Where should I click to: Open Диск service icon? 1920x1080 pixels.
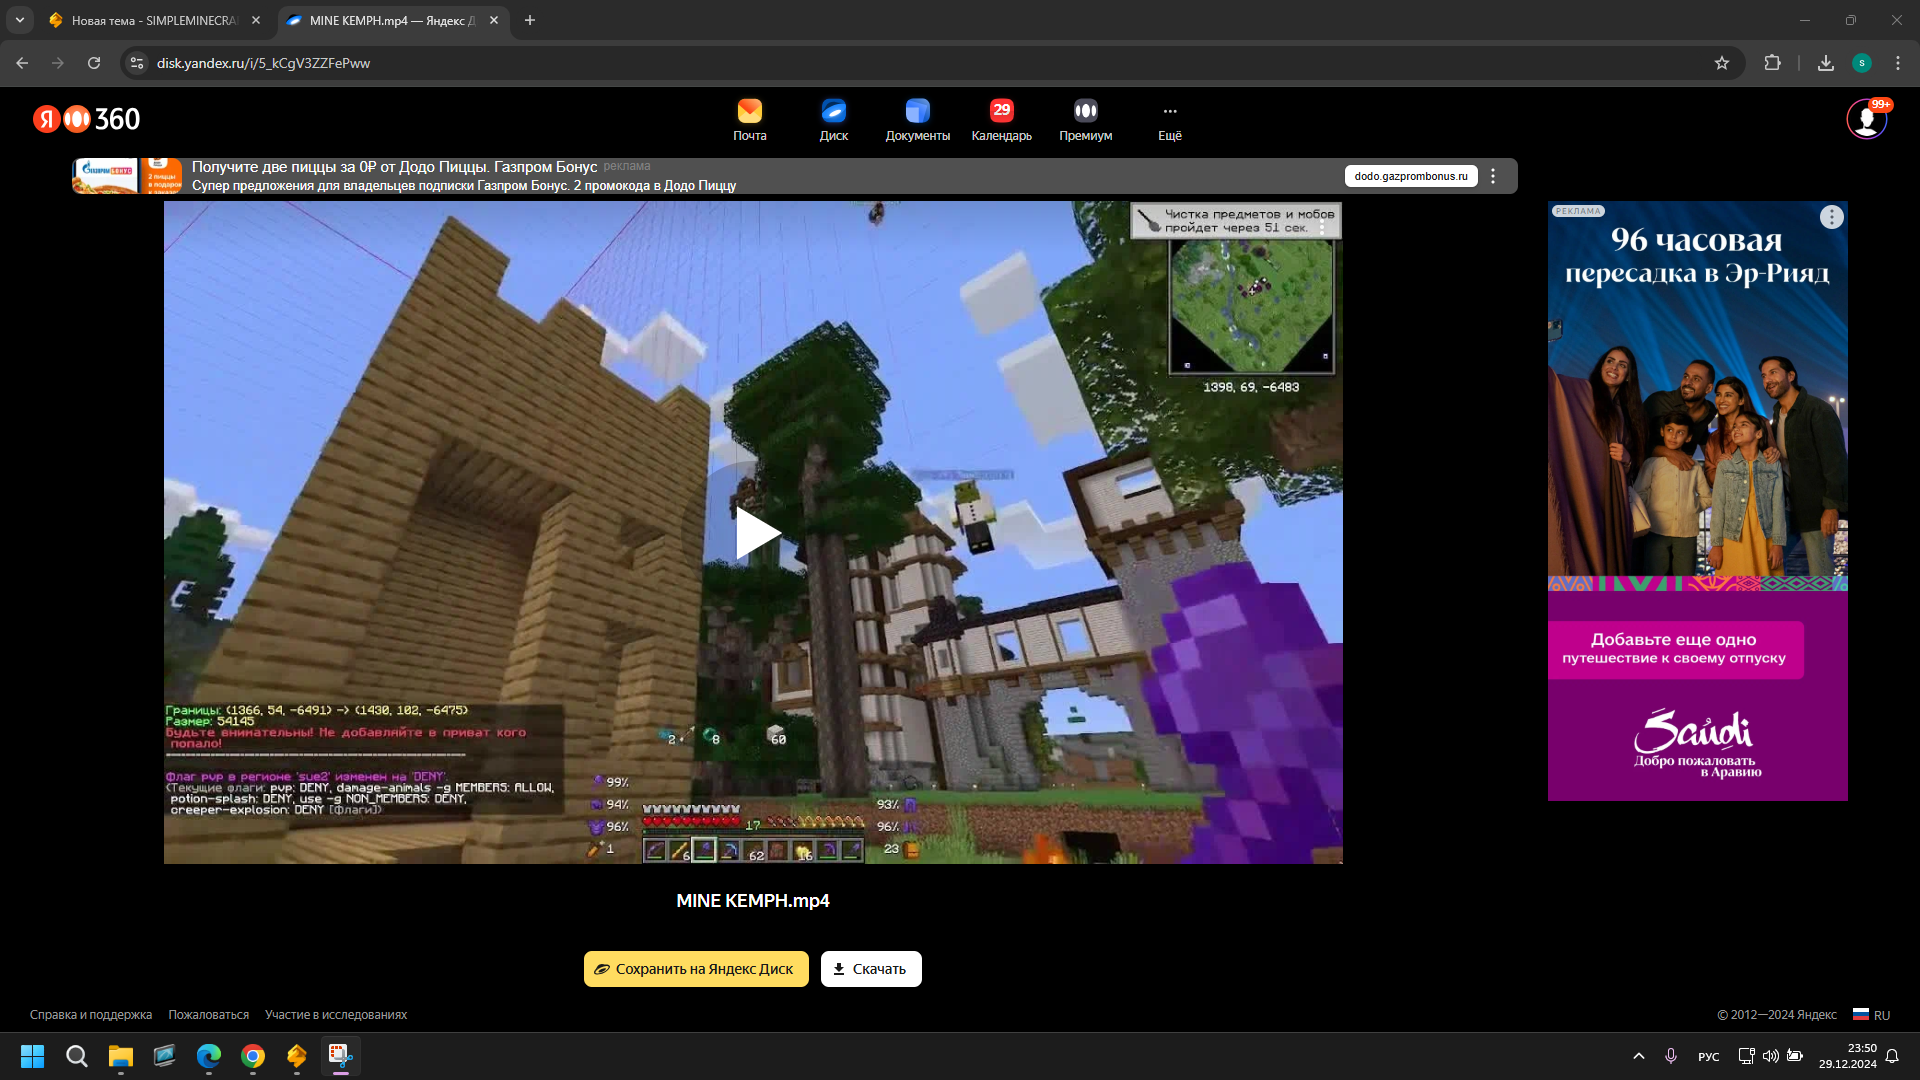click(x=833, y=111)
